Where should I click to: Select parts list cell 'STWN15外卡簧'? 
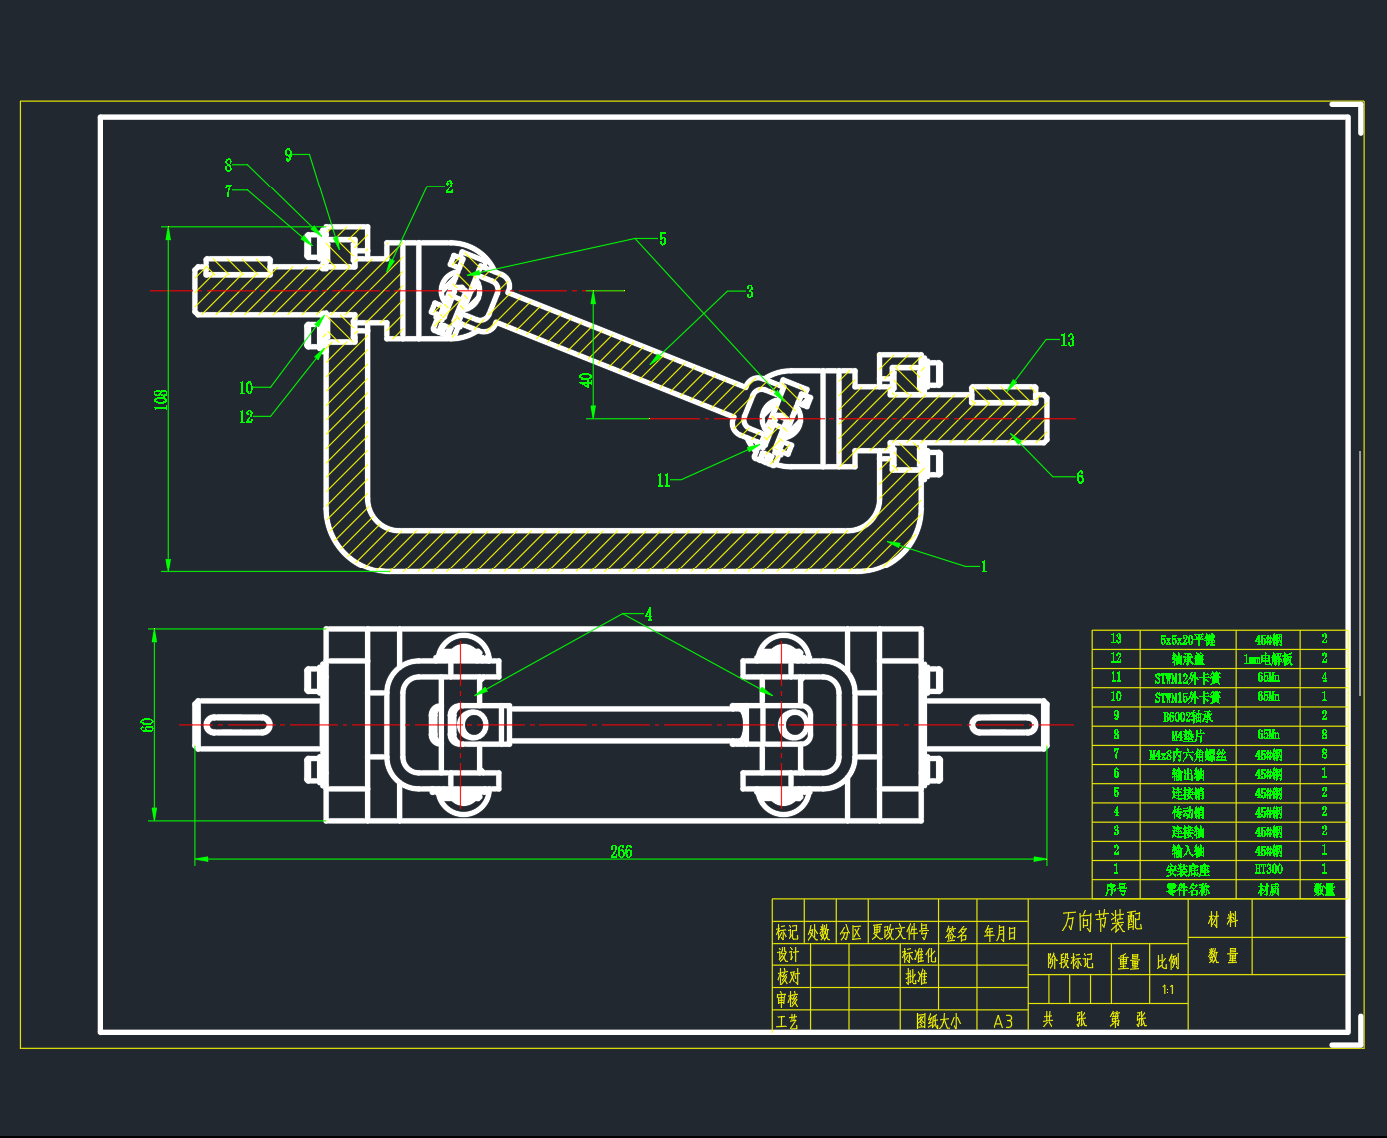click(1188, 697)
